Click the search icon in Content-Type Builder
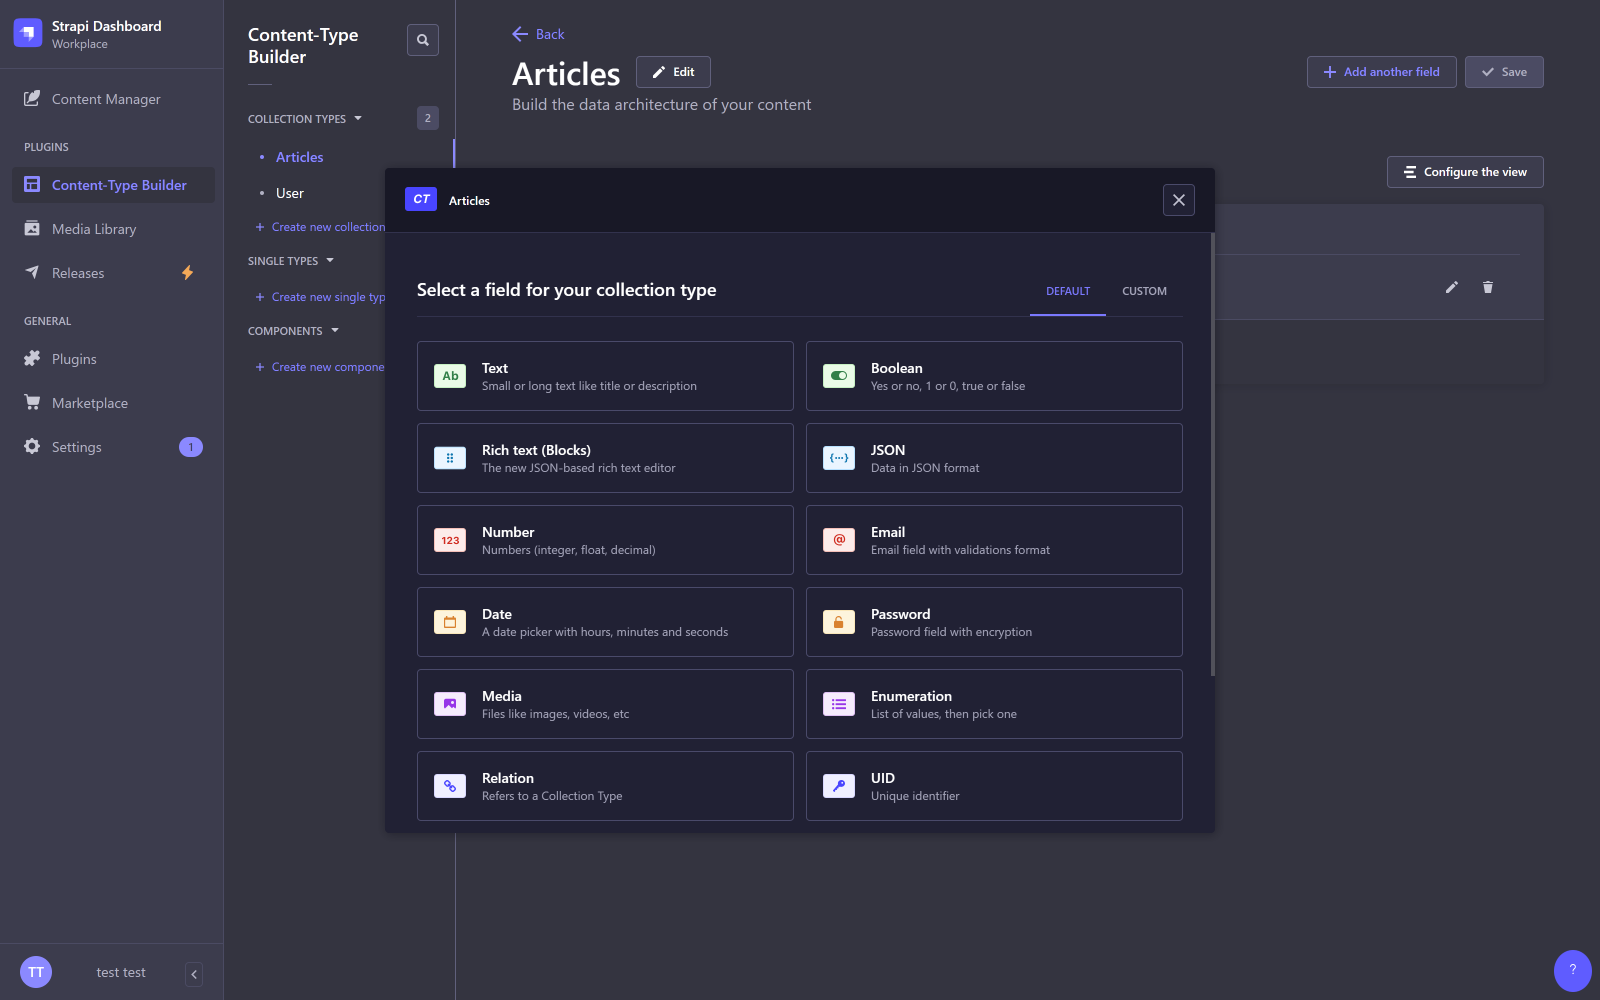The image size is (1600, 1000). (x=423, y=40)
